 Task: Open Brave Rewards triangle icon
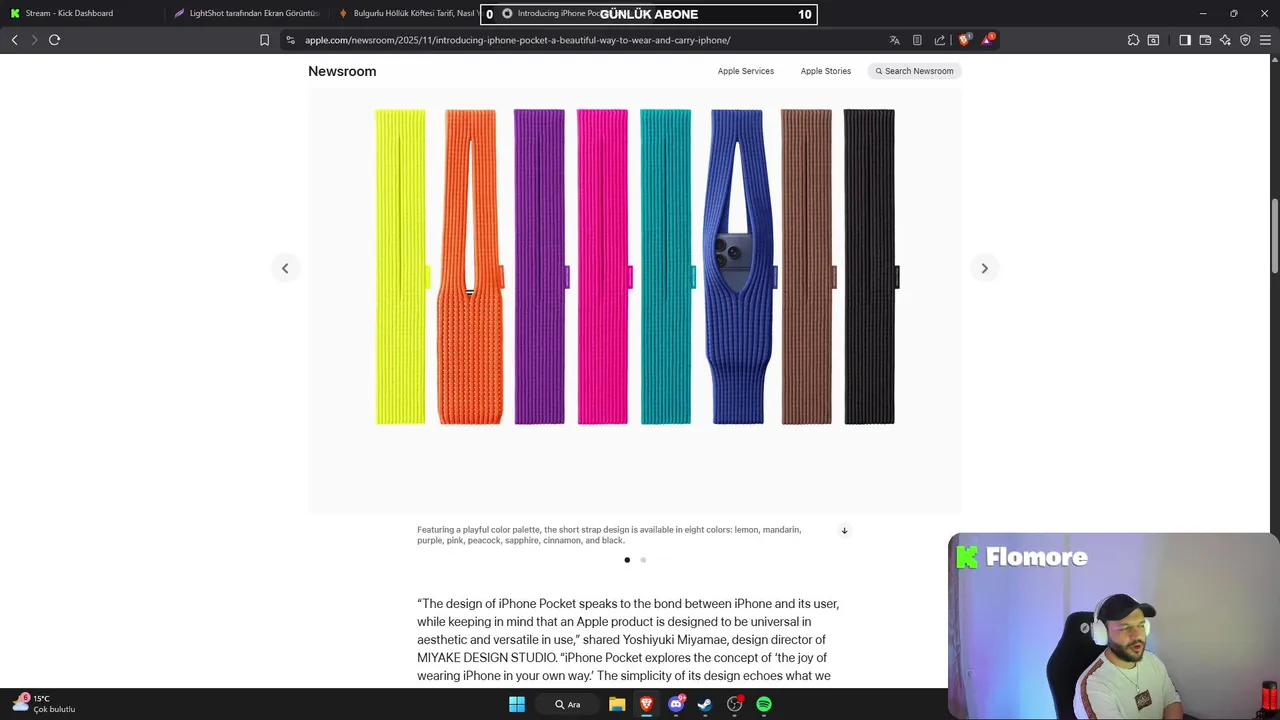[988, 40]
